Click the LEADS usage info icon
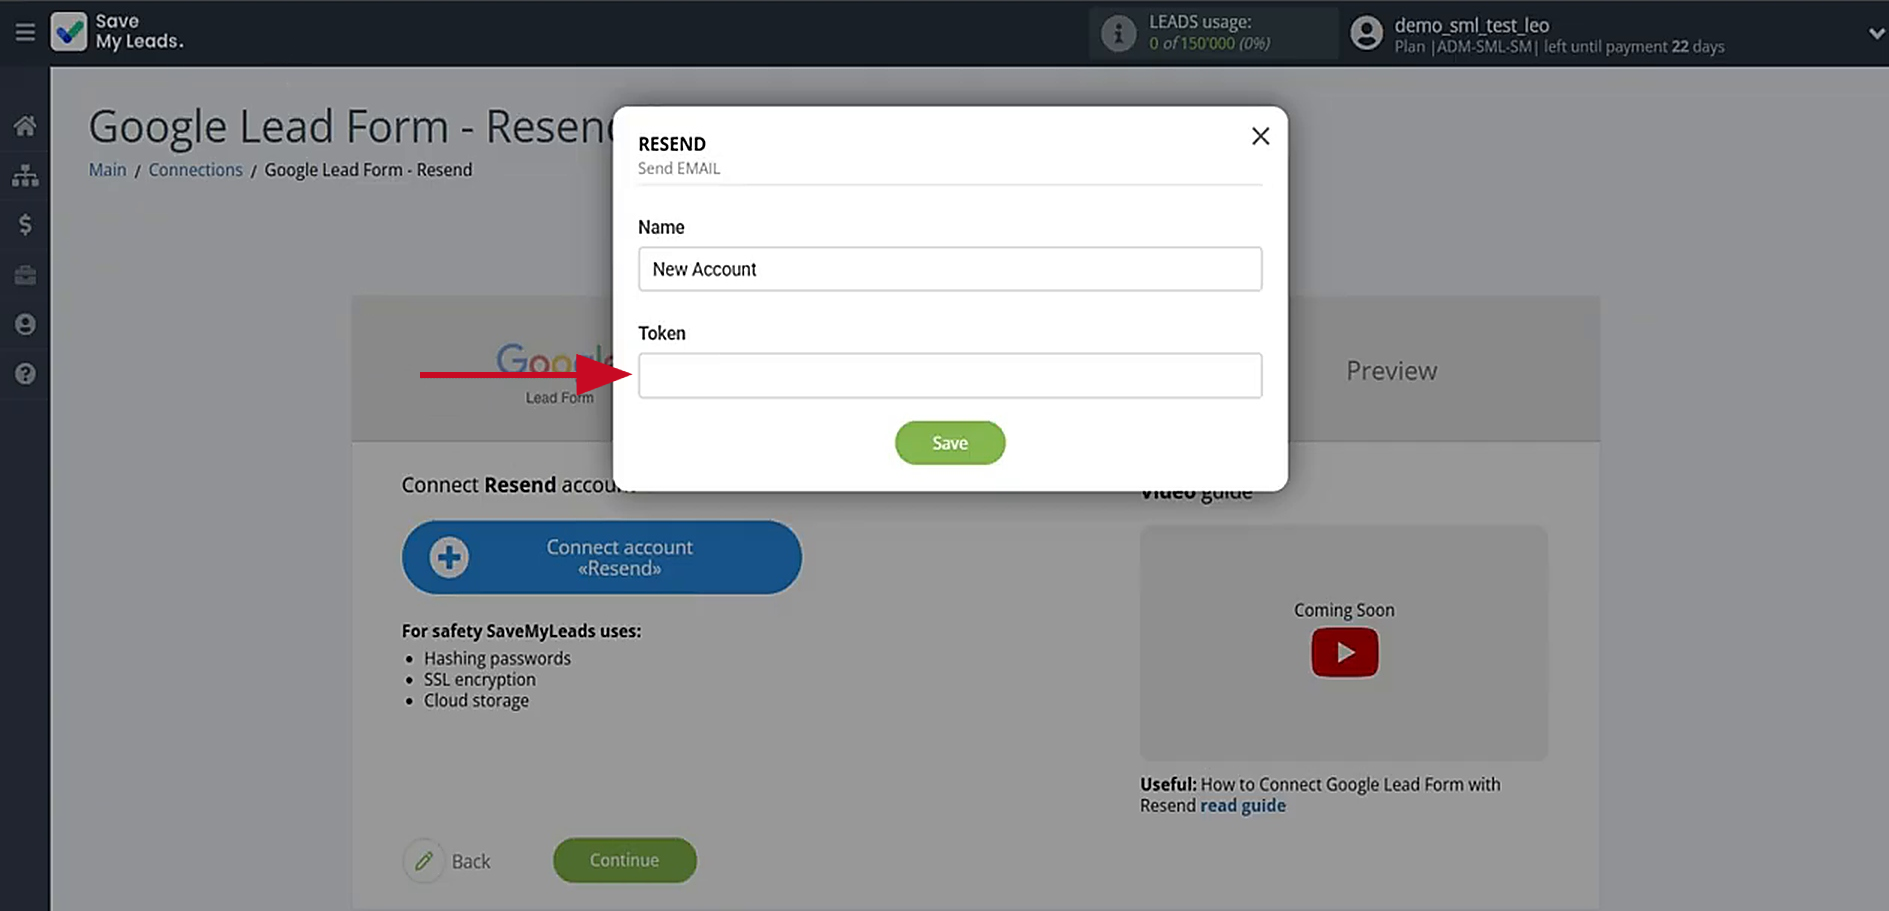The height and width of the screenshot is (911, 1889). coord(1118,33)
